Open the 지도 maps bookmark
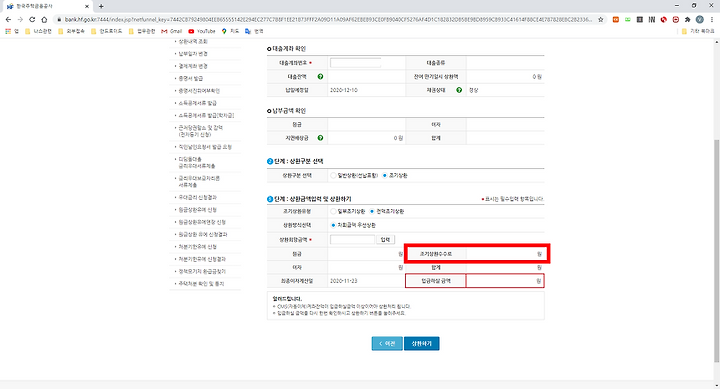This screenshot has height=389, width=720. (x=231, y=31)
